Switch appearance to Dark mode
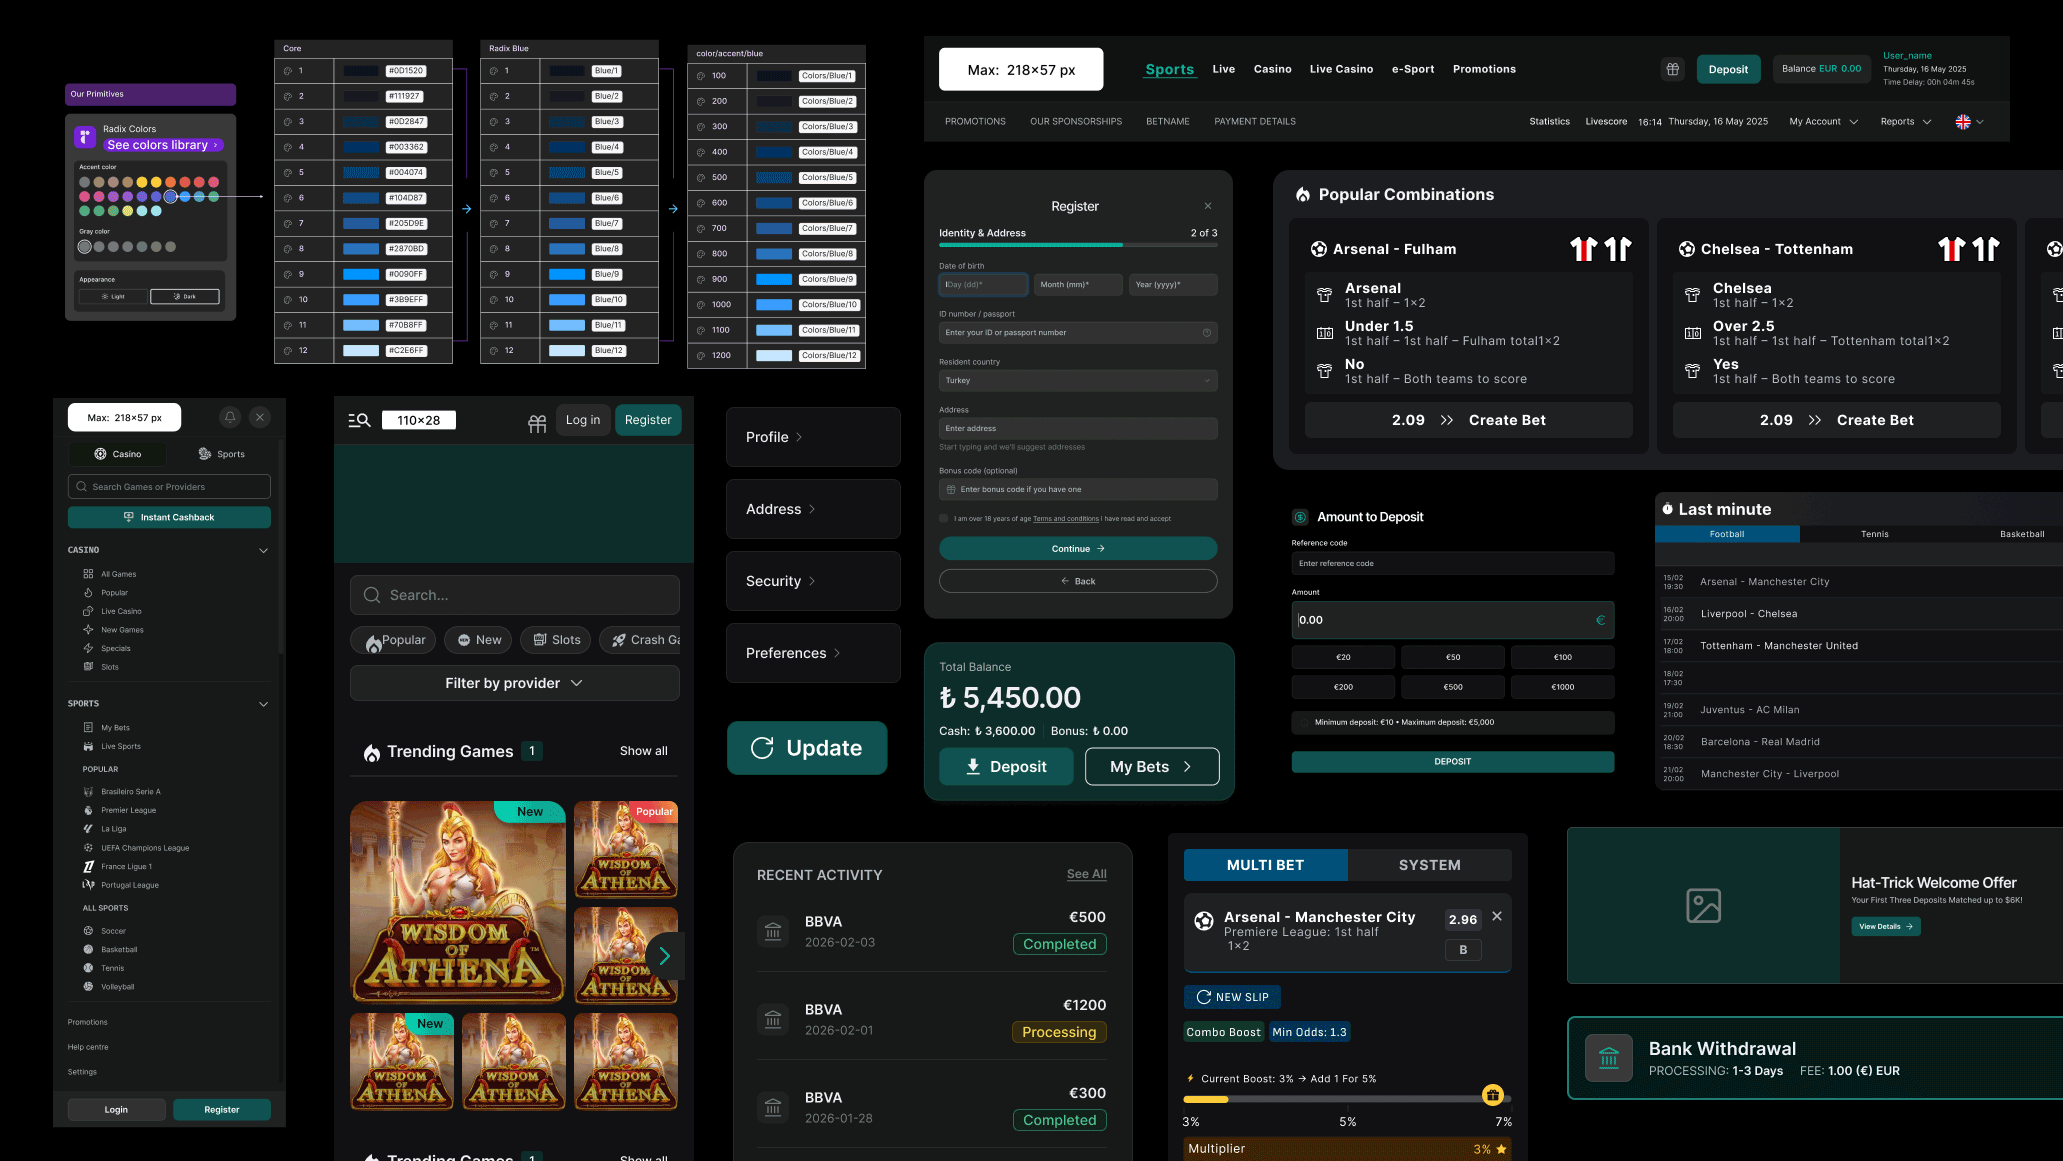This screenshot has width=2063, height=1161. (184, 297)
